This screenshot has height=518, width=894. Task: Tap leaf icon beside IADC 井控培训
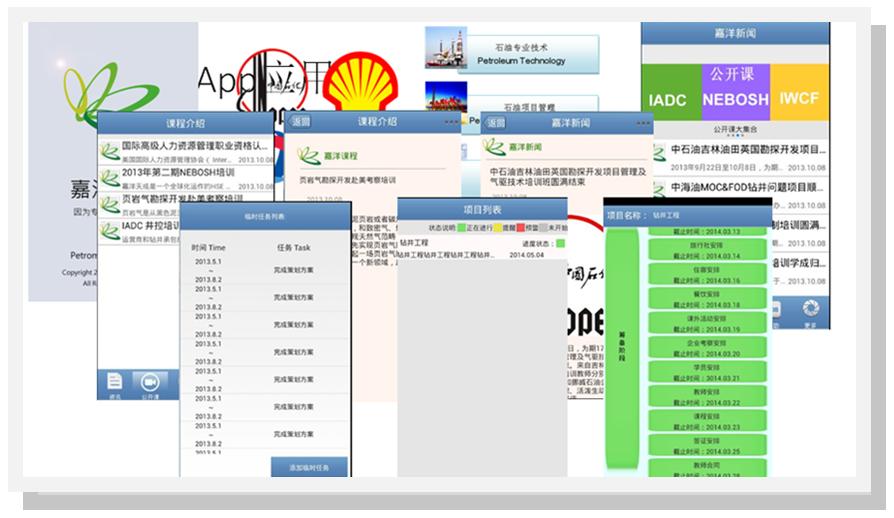(109, 231)
